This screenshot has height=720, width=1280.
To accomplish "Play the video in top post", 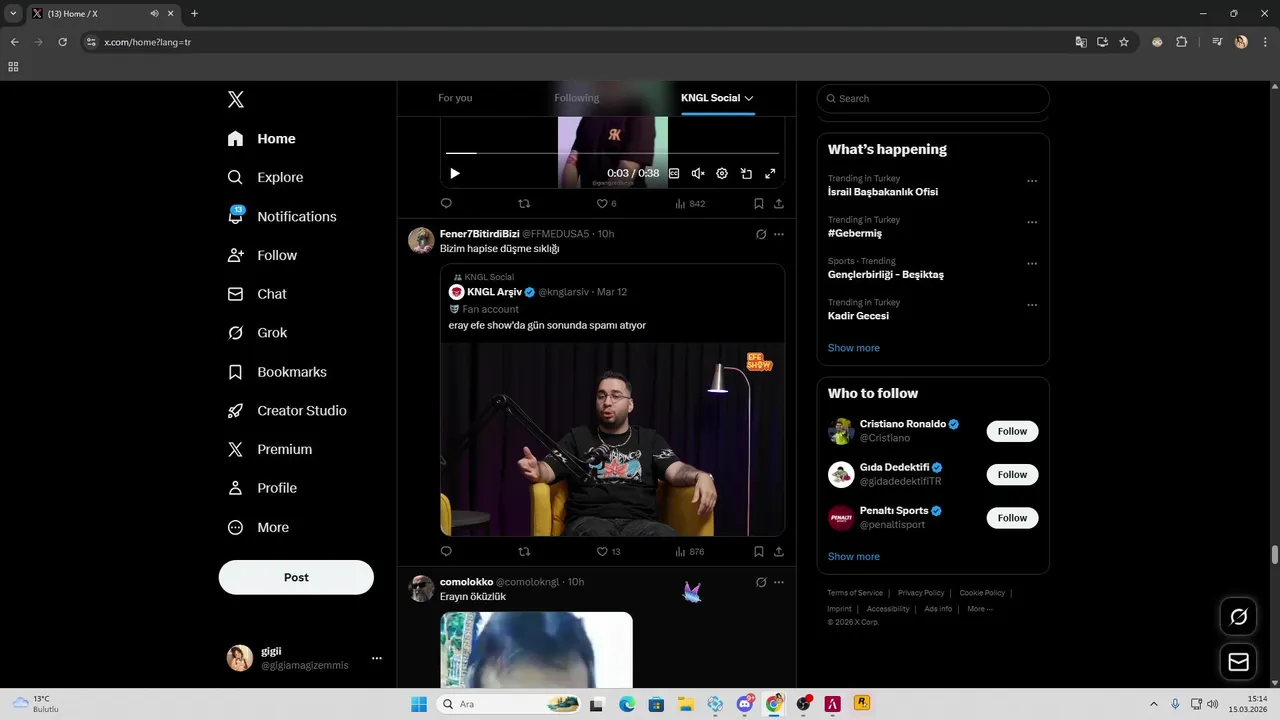I will 455,173.
